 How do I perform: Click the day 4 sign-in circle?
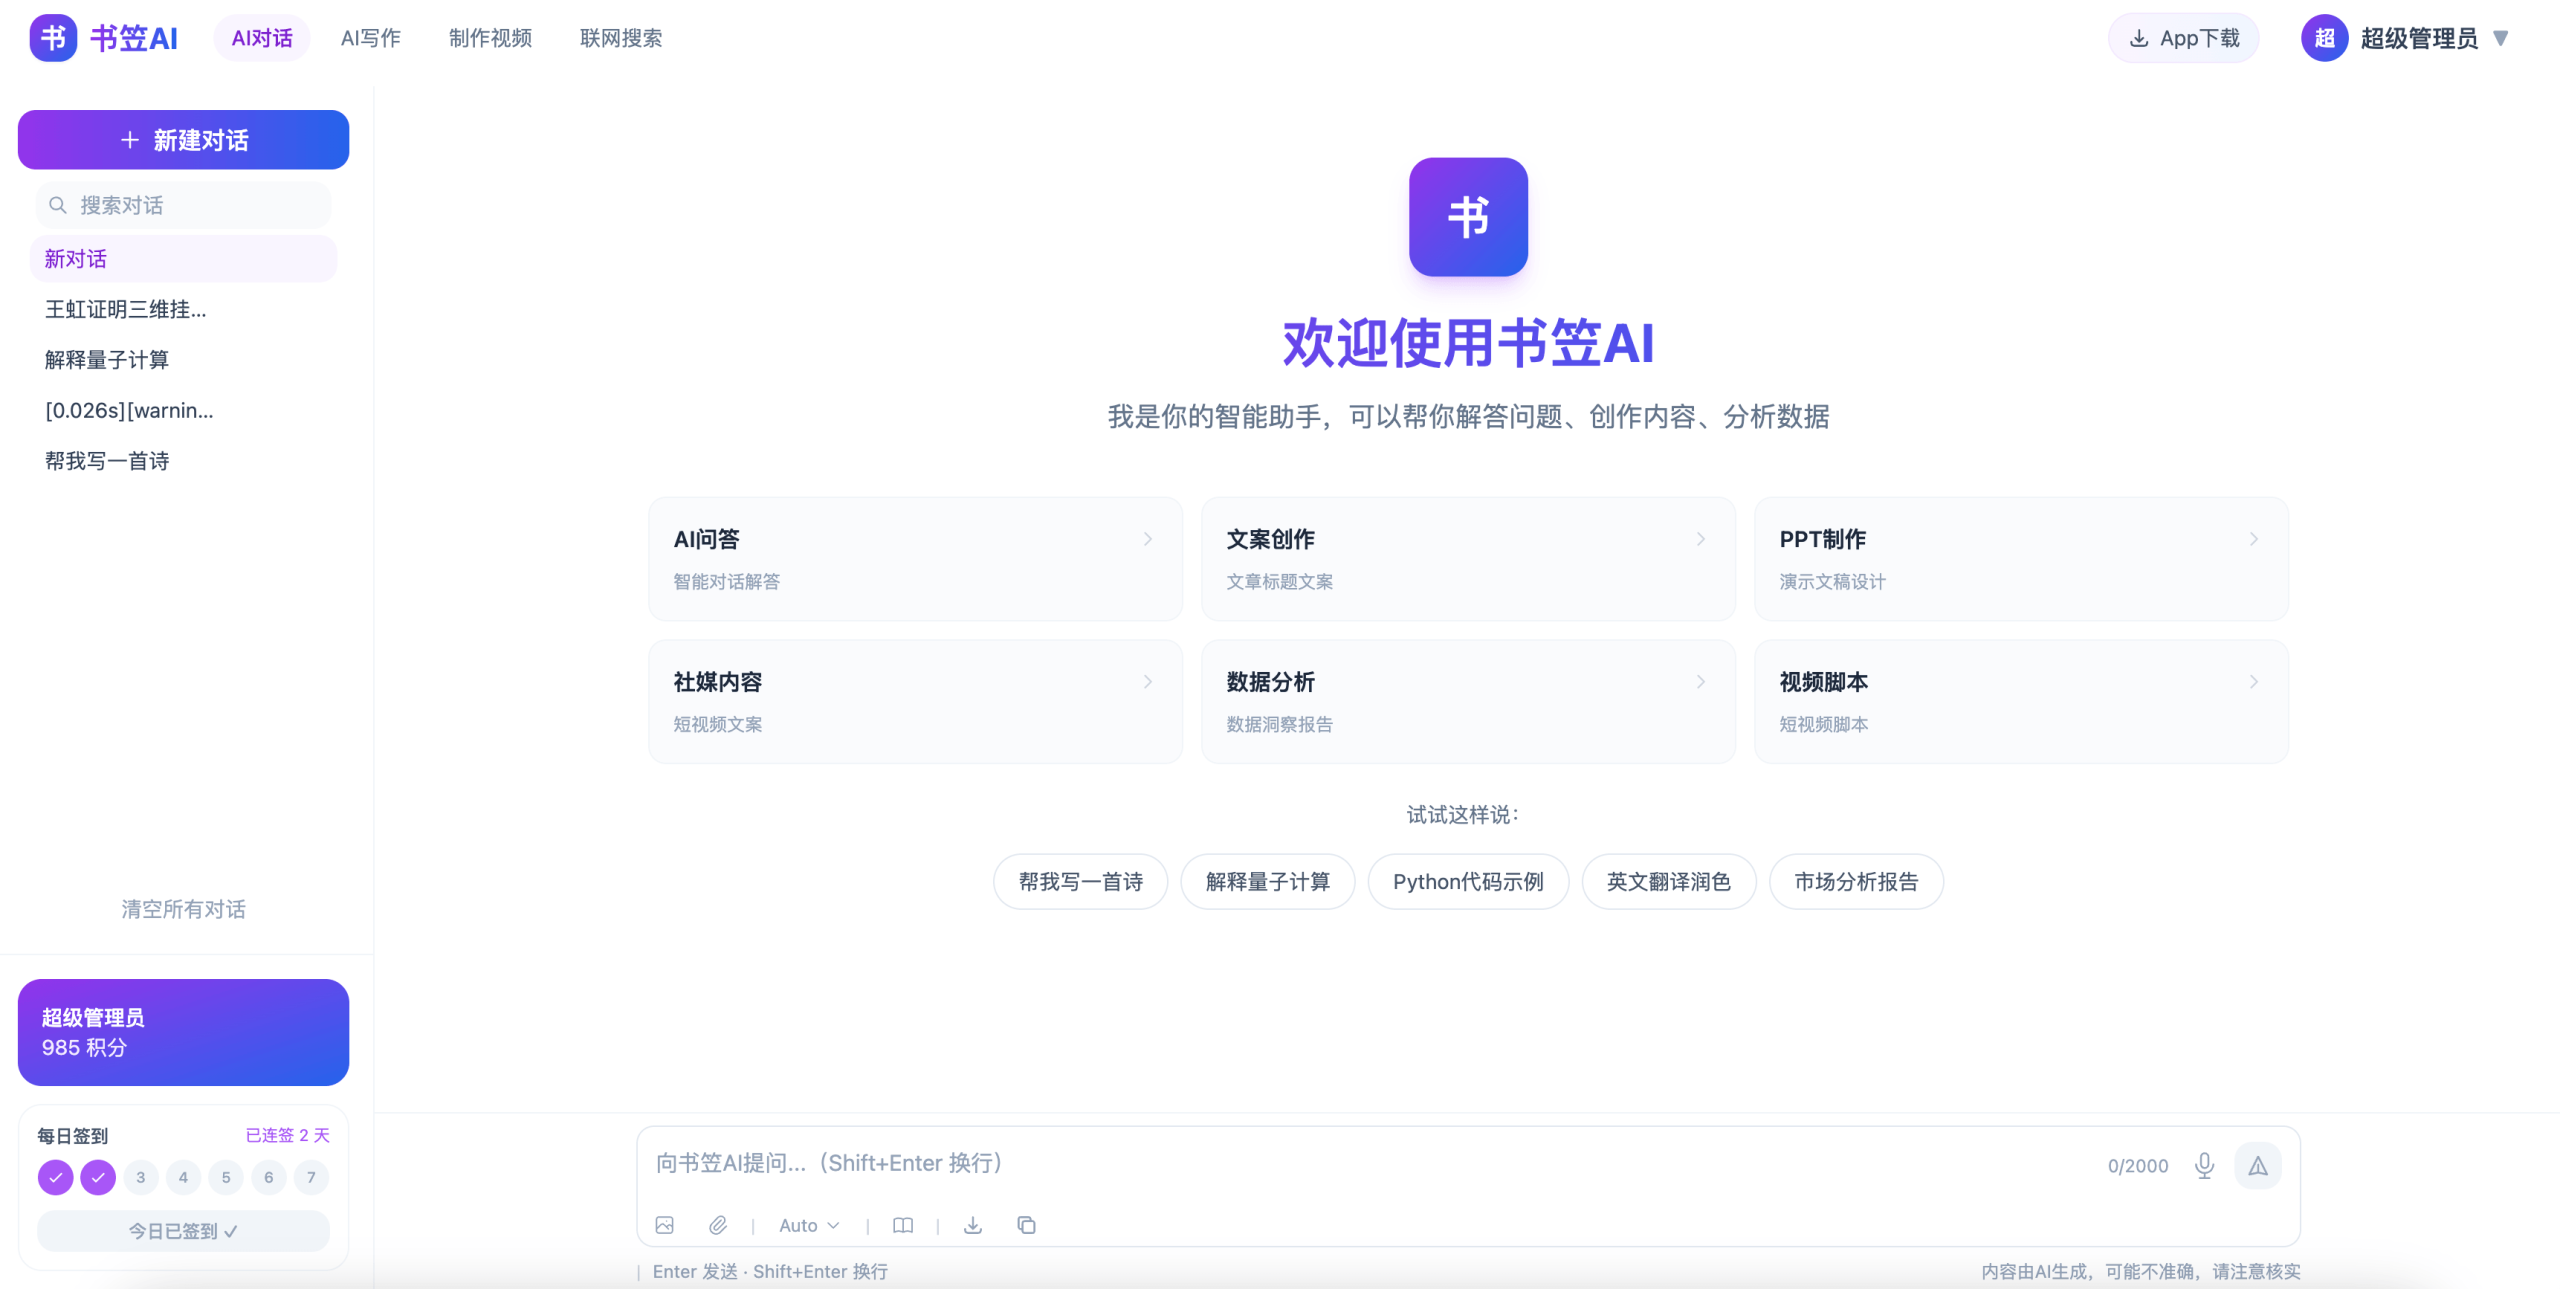183,1177
